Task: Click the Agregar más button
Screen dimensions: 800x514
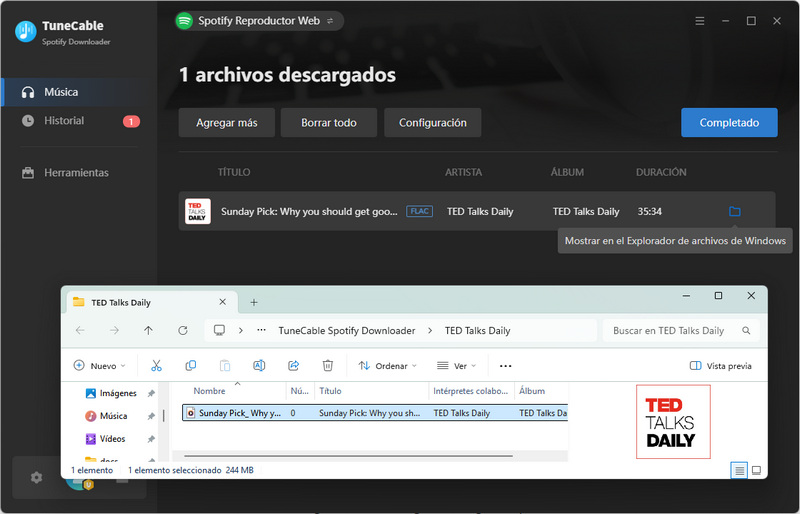Action: coord(227,123)
